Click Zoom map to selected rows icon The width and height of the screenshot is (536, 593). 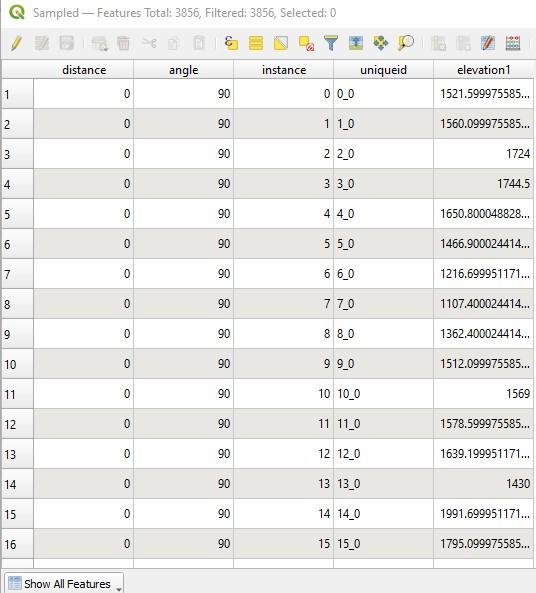pos(406,43)
